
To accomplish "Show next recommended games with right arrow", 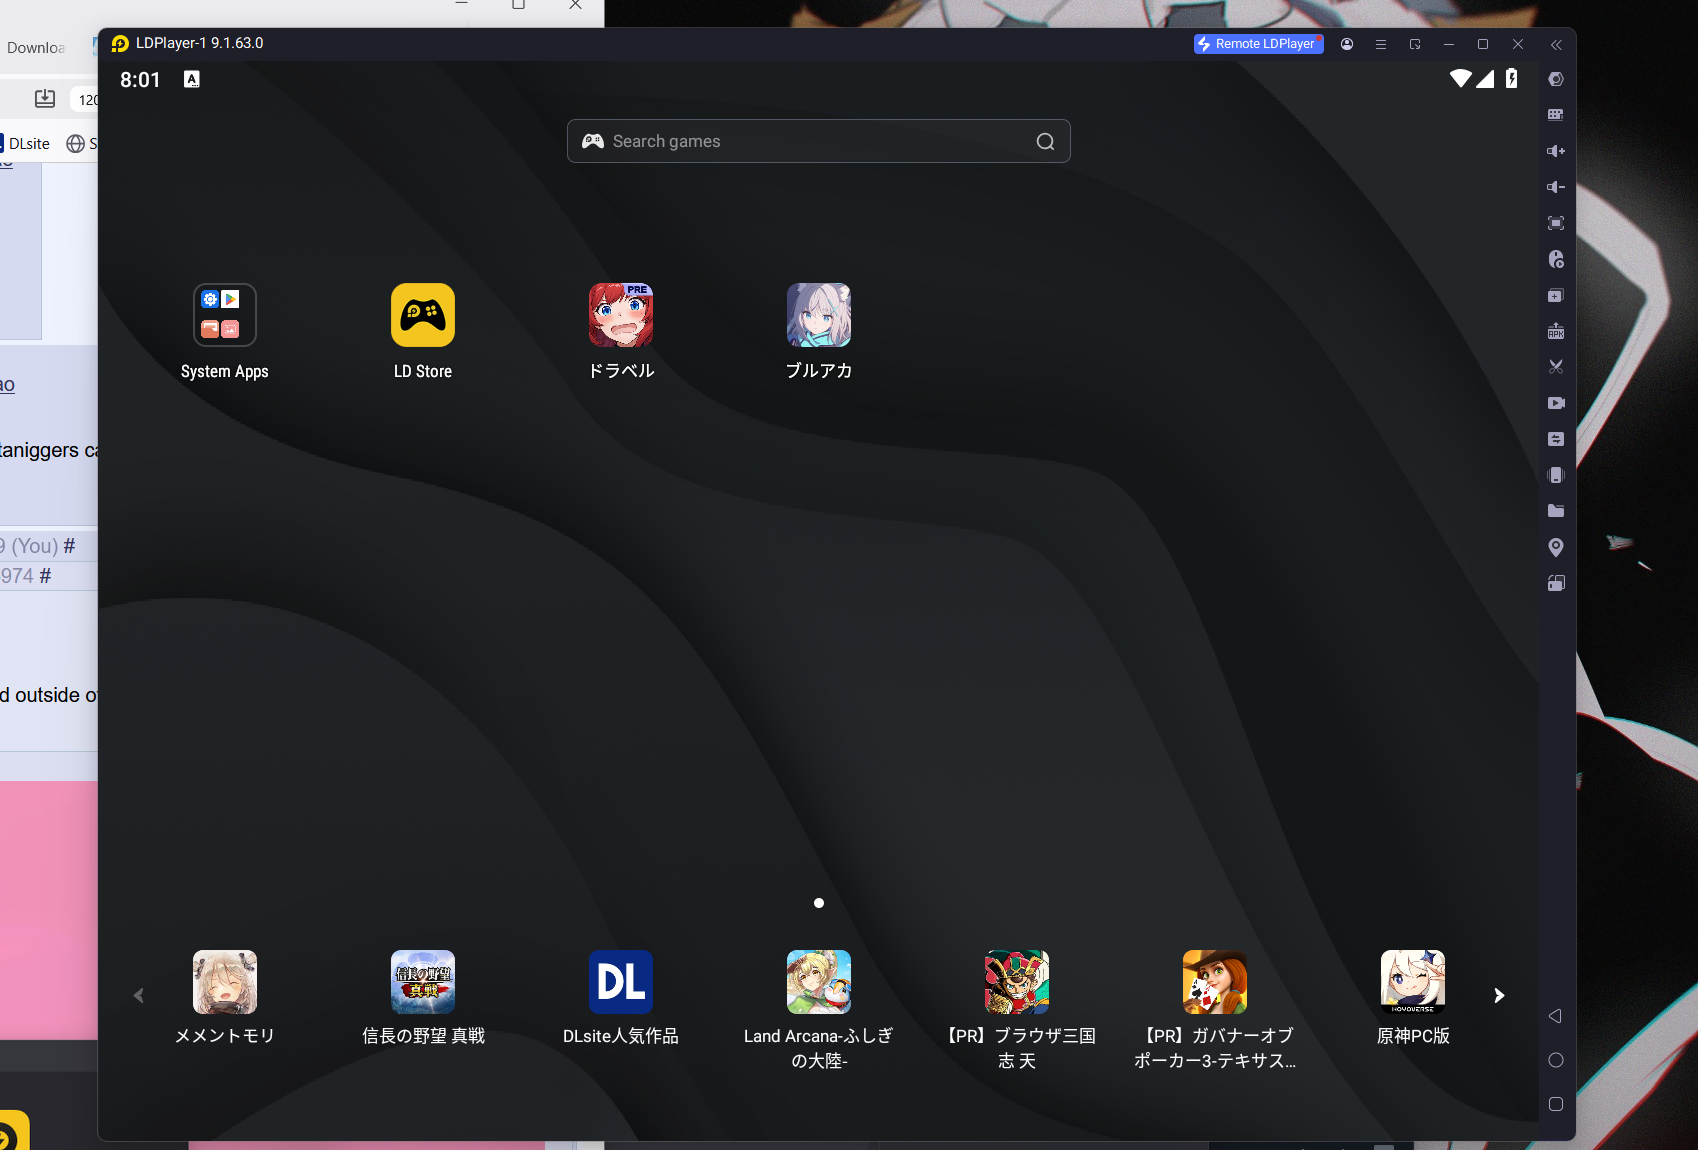I will (1499, 995).
